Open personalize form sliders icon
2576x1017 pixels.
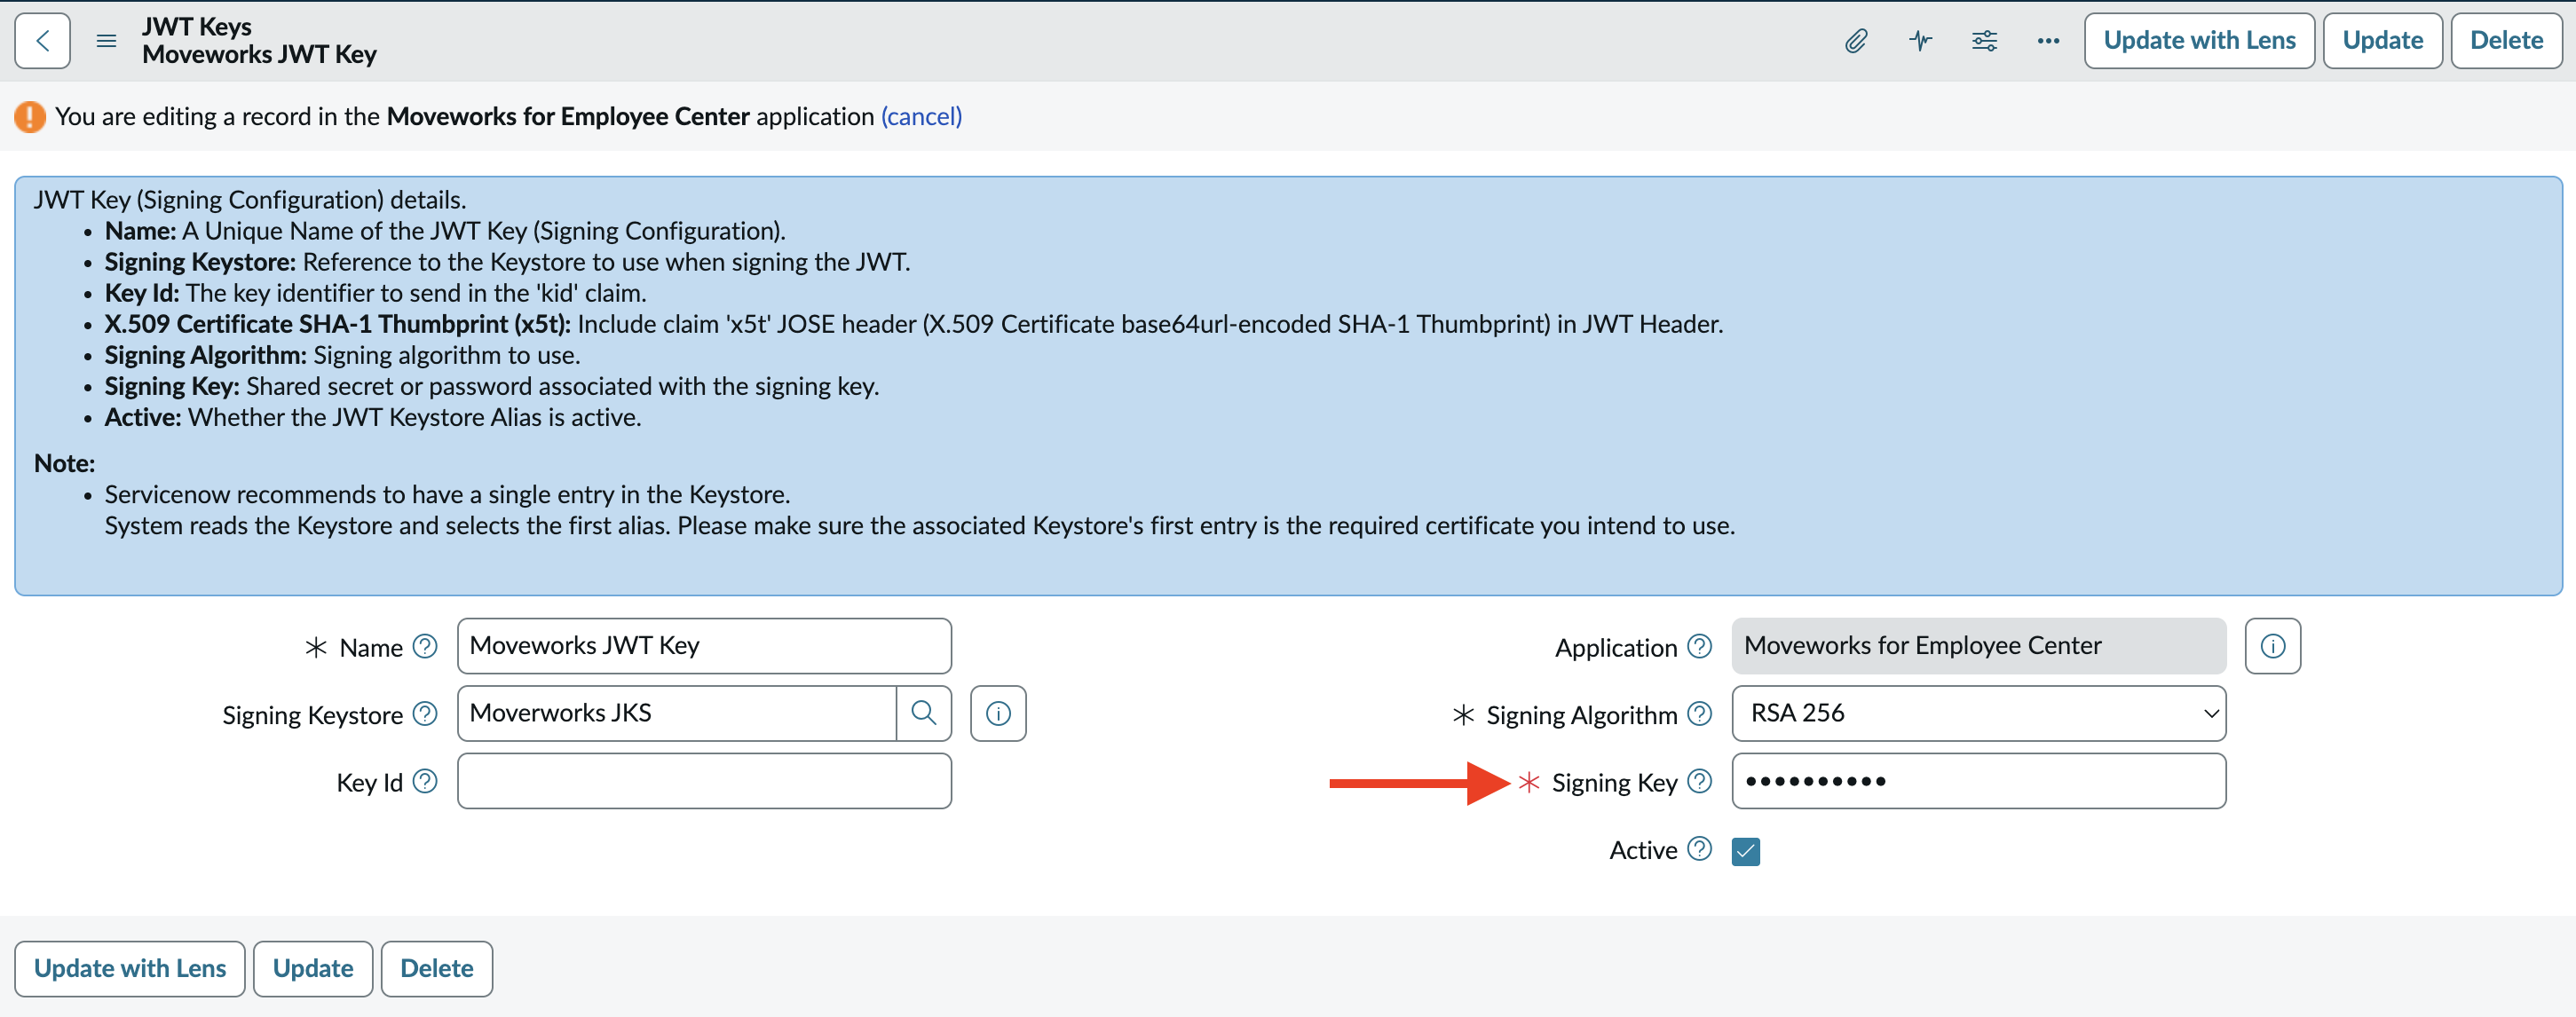coord(1984,41)
